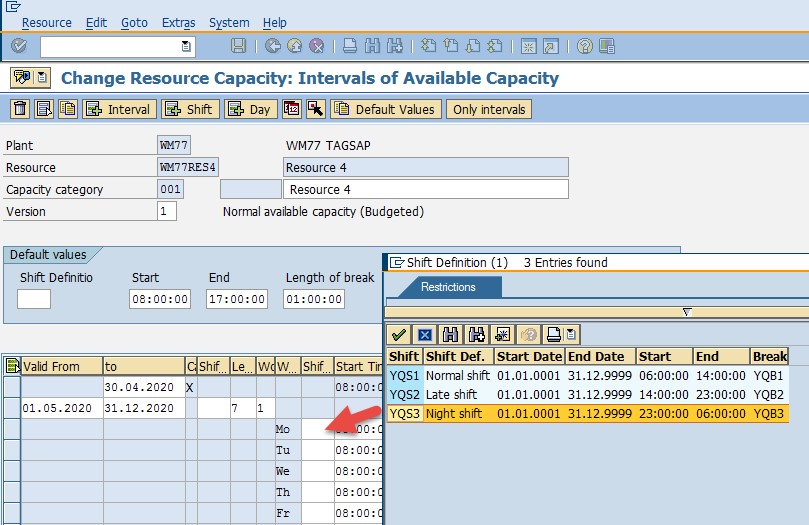Open the Resource menu
809x525 pixels.
point(46,23)
